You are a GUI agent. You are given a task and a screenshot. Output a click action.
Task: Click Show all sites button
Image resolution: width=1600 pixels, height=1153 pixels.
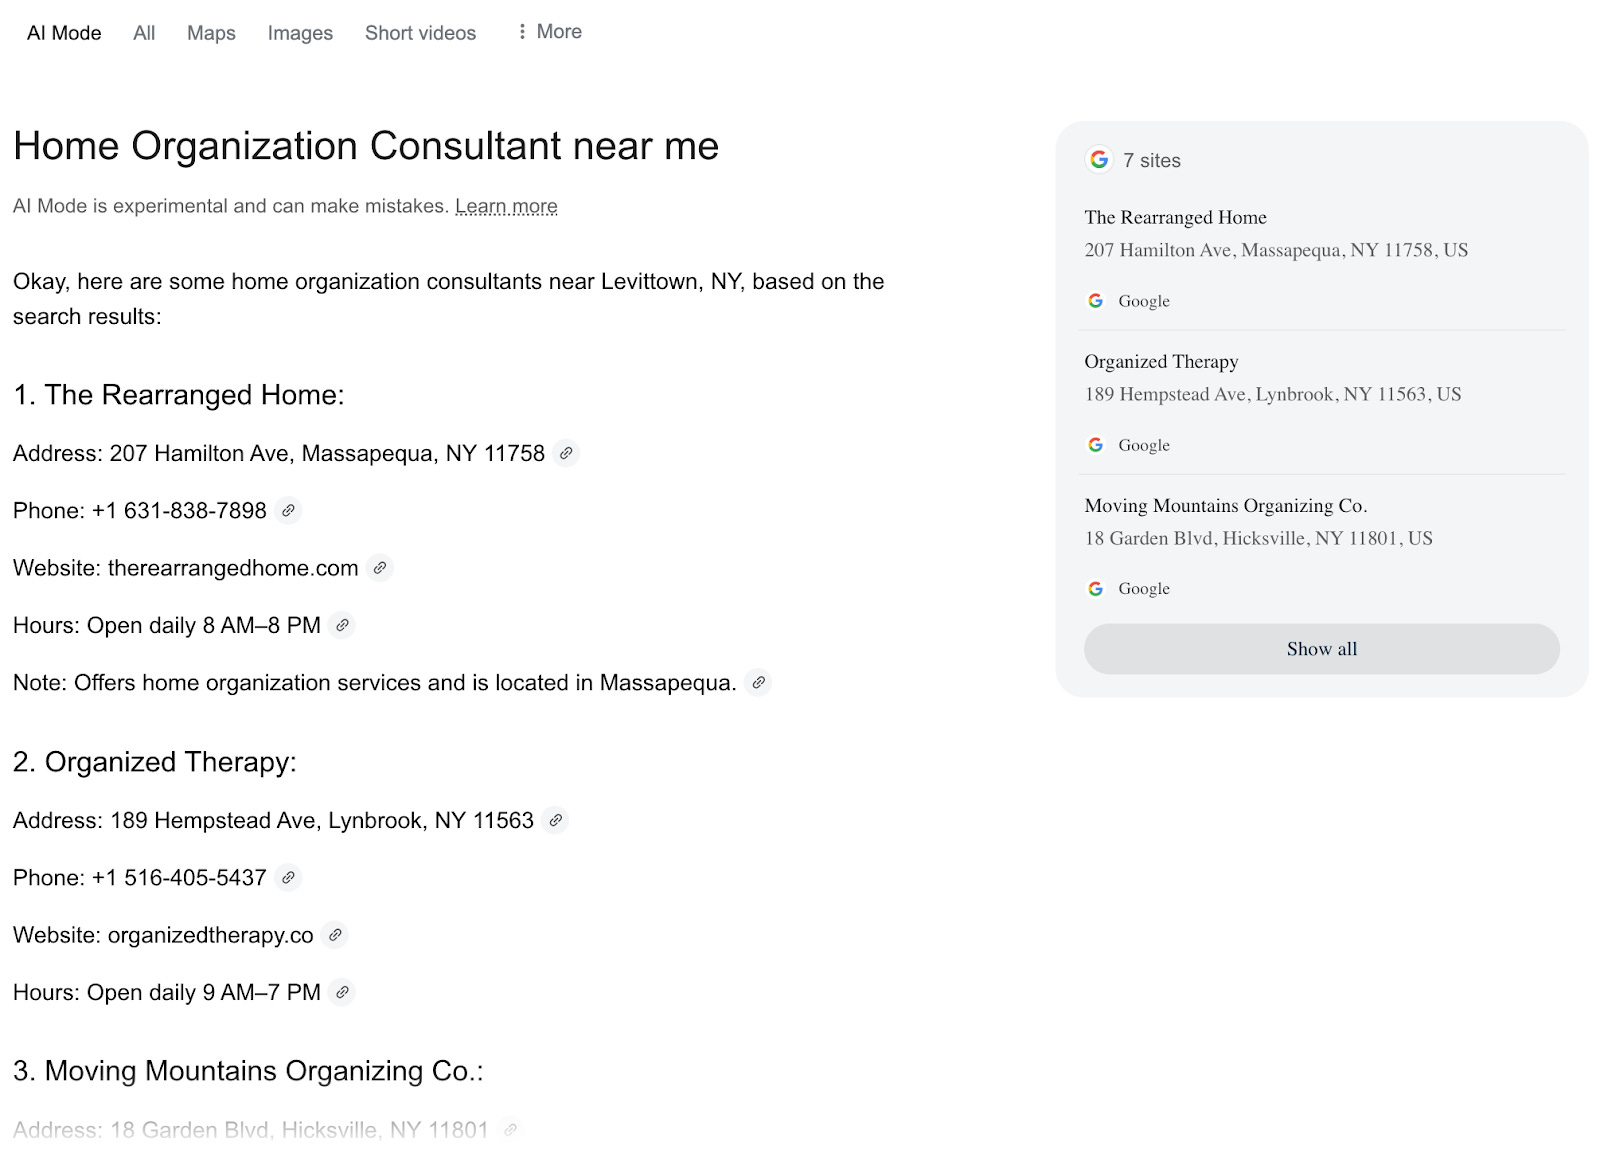point(1321,649)
